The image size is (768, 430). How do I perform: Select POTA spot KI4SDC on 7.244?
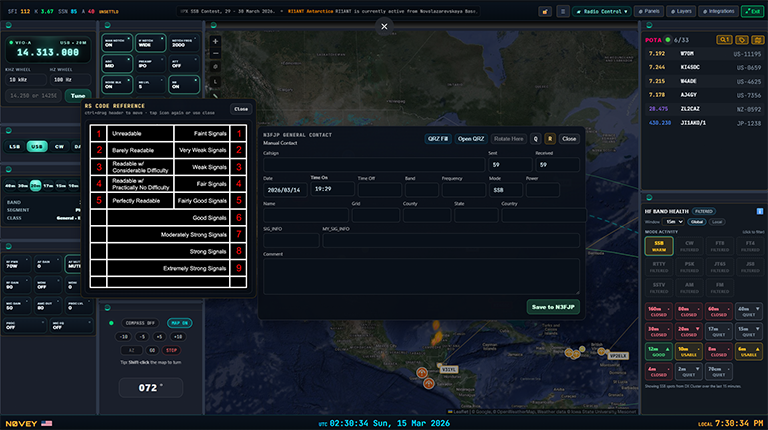(704, 68)
